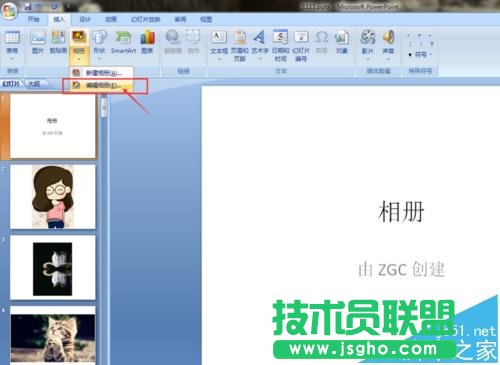
Task: Switch to the 设计 Design tab
Action: [85, 19]
